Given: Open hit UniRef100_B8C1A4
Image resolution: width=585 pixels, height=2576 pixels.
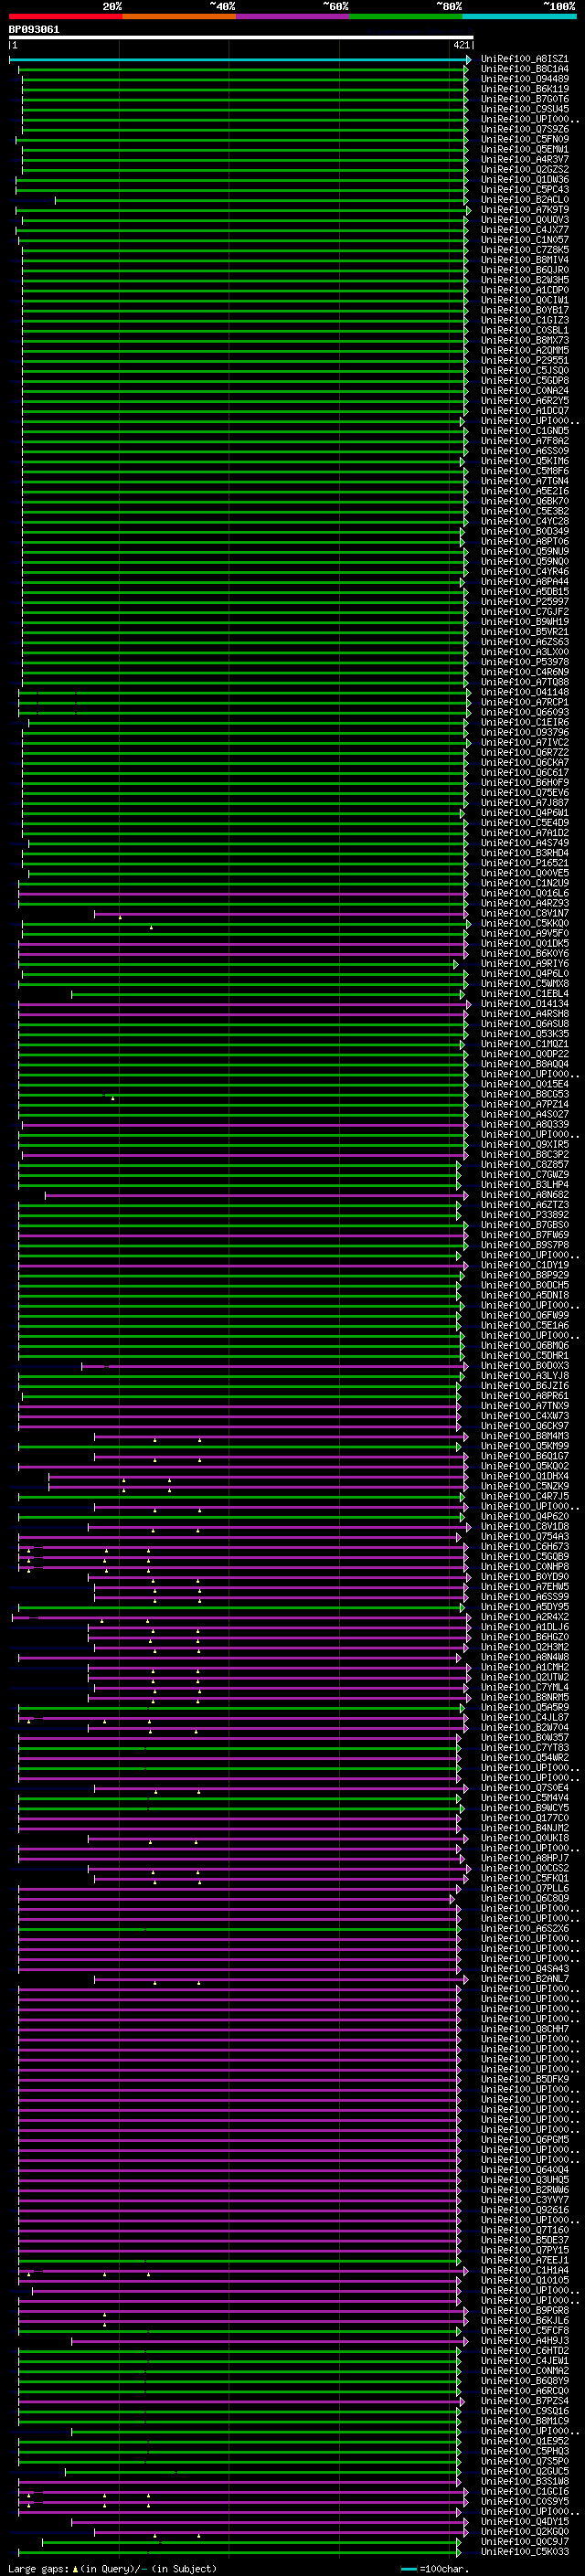Looking at the screenshot, I should [524, 69].
